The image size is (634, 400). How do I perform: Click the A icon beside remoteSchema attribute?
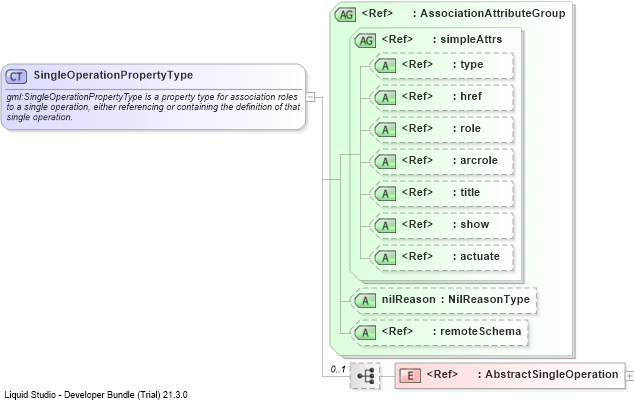coord(365,332)
